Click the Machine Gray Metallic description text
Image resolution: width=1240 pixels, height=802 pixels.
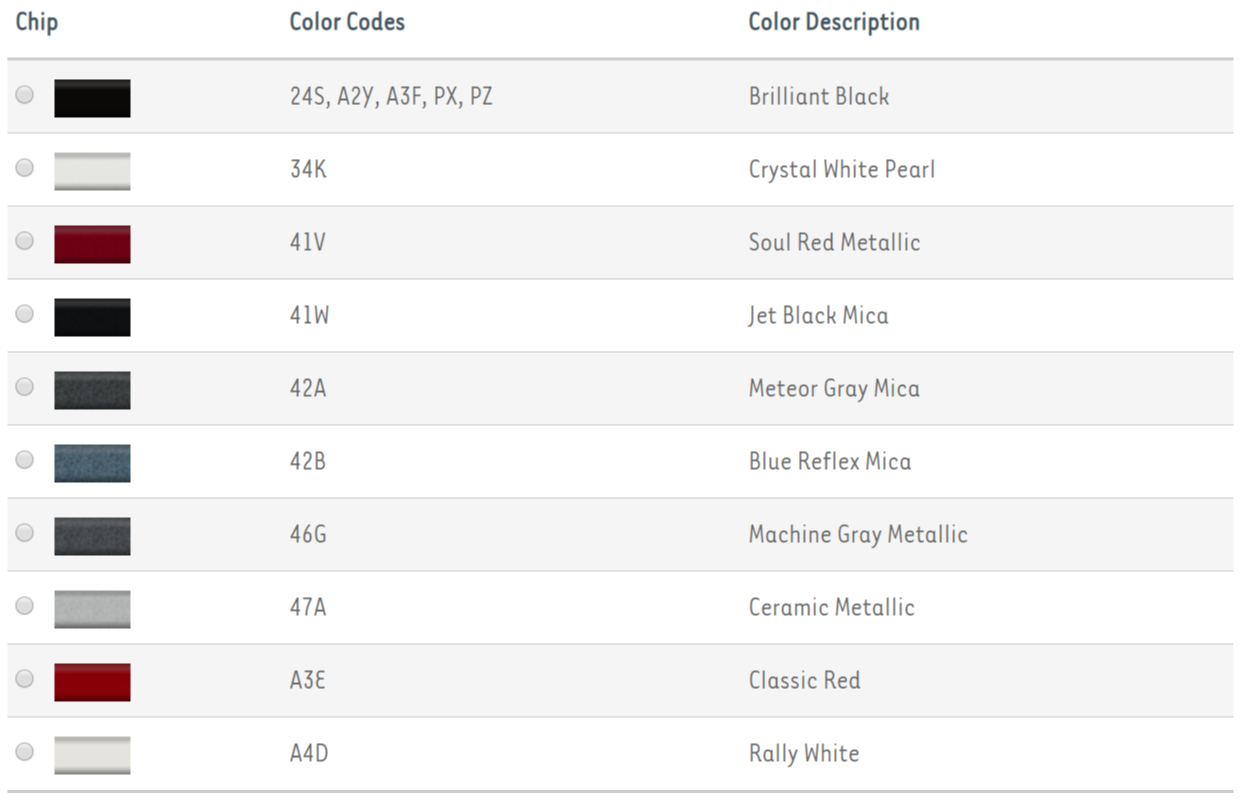(x=858, y=534)
